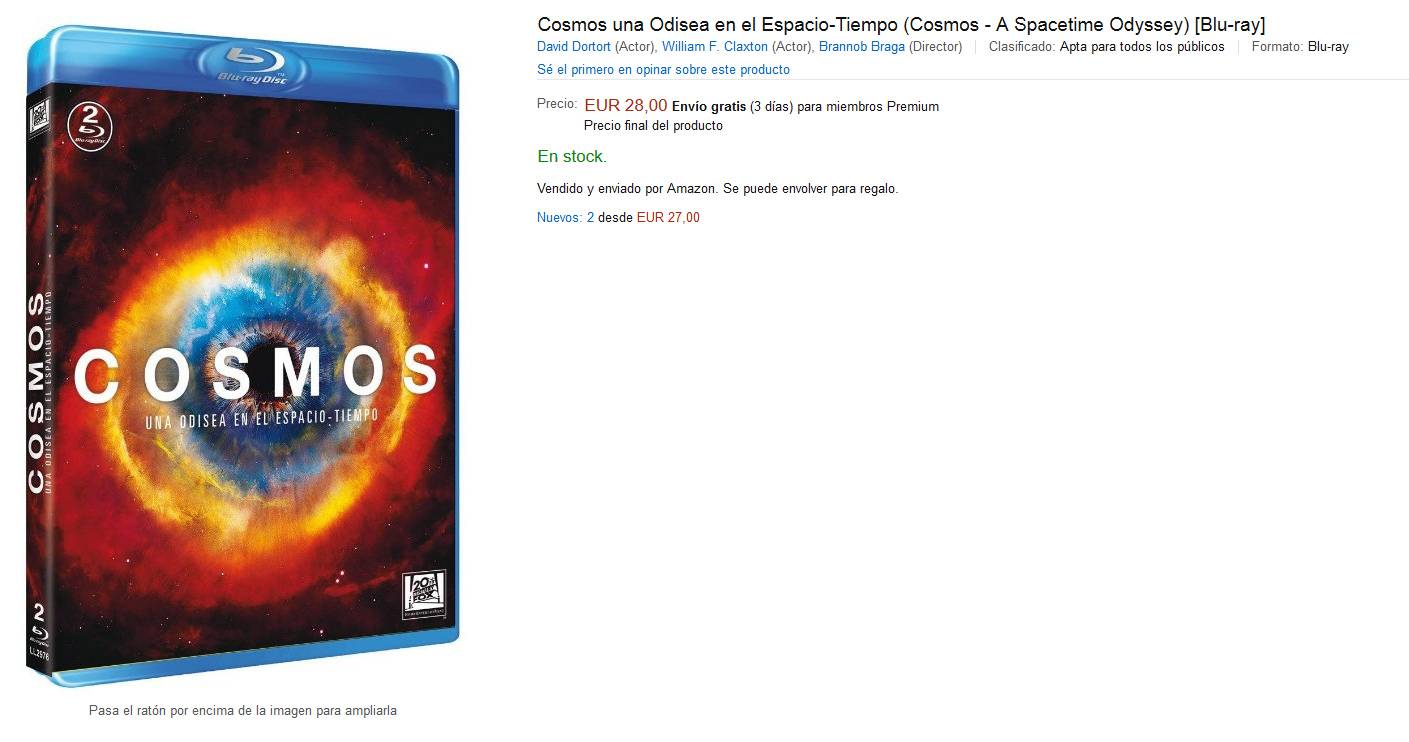The height and width of the screenshot is (742, 1409).
Task: Click the EUR 27,00 new offers price
Action: (668, 217)
